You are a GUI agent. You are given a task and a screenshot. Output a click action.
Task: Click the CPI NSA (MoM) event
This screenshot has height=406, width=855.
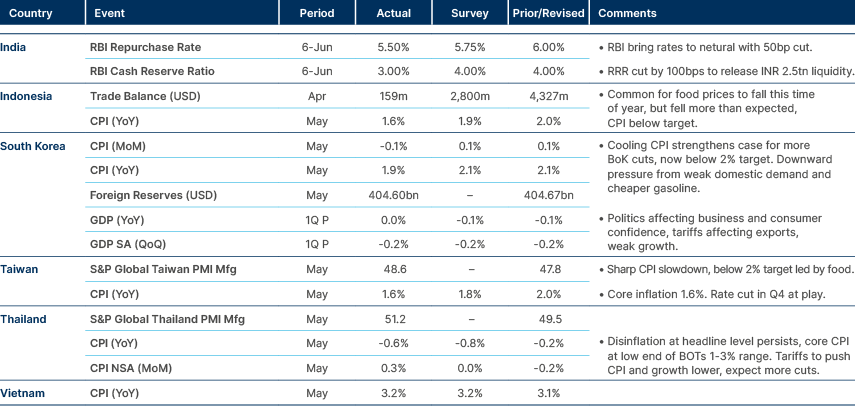coord(131,368)
